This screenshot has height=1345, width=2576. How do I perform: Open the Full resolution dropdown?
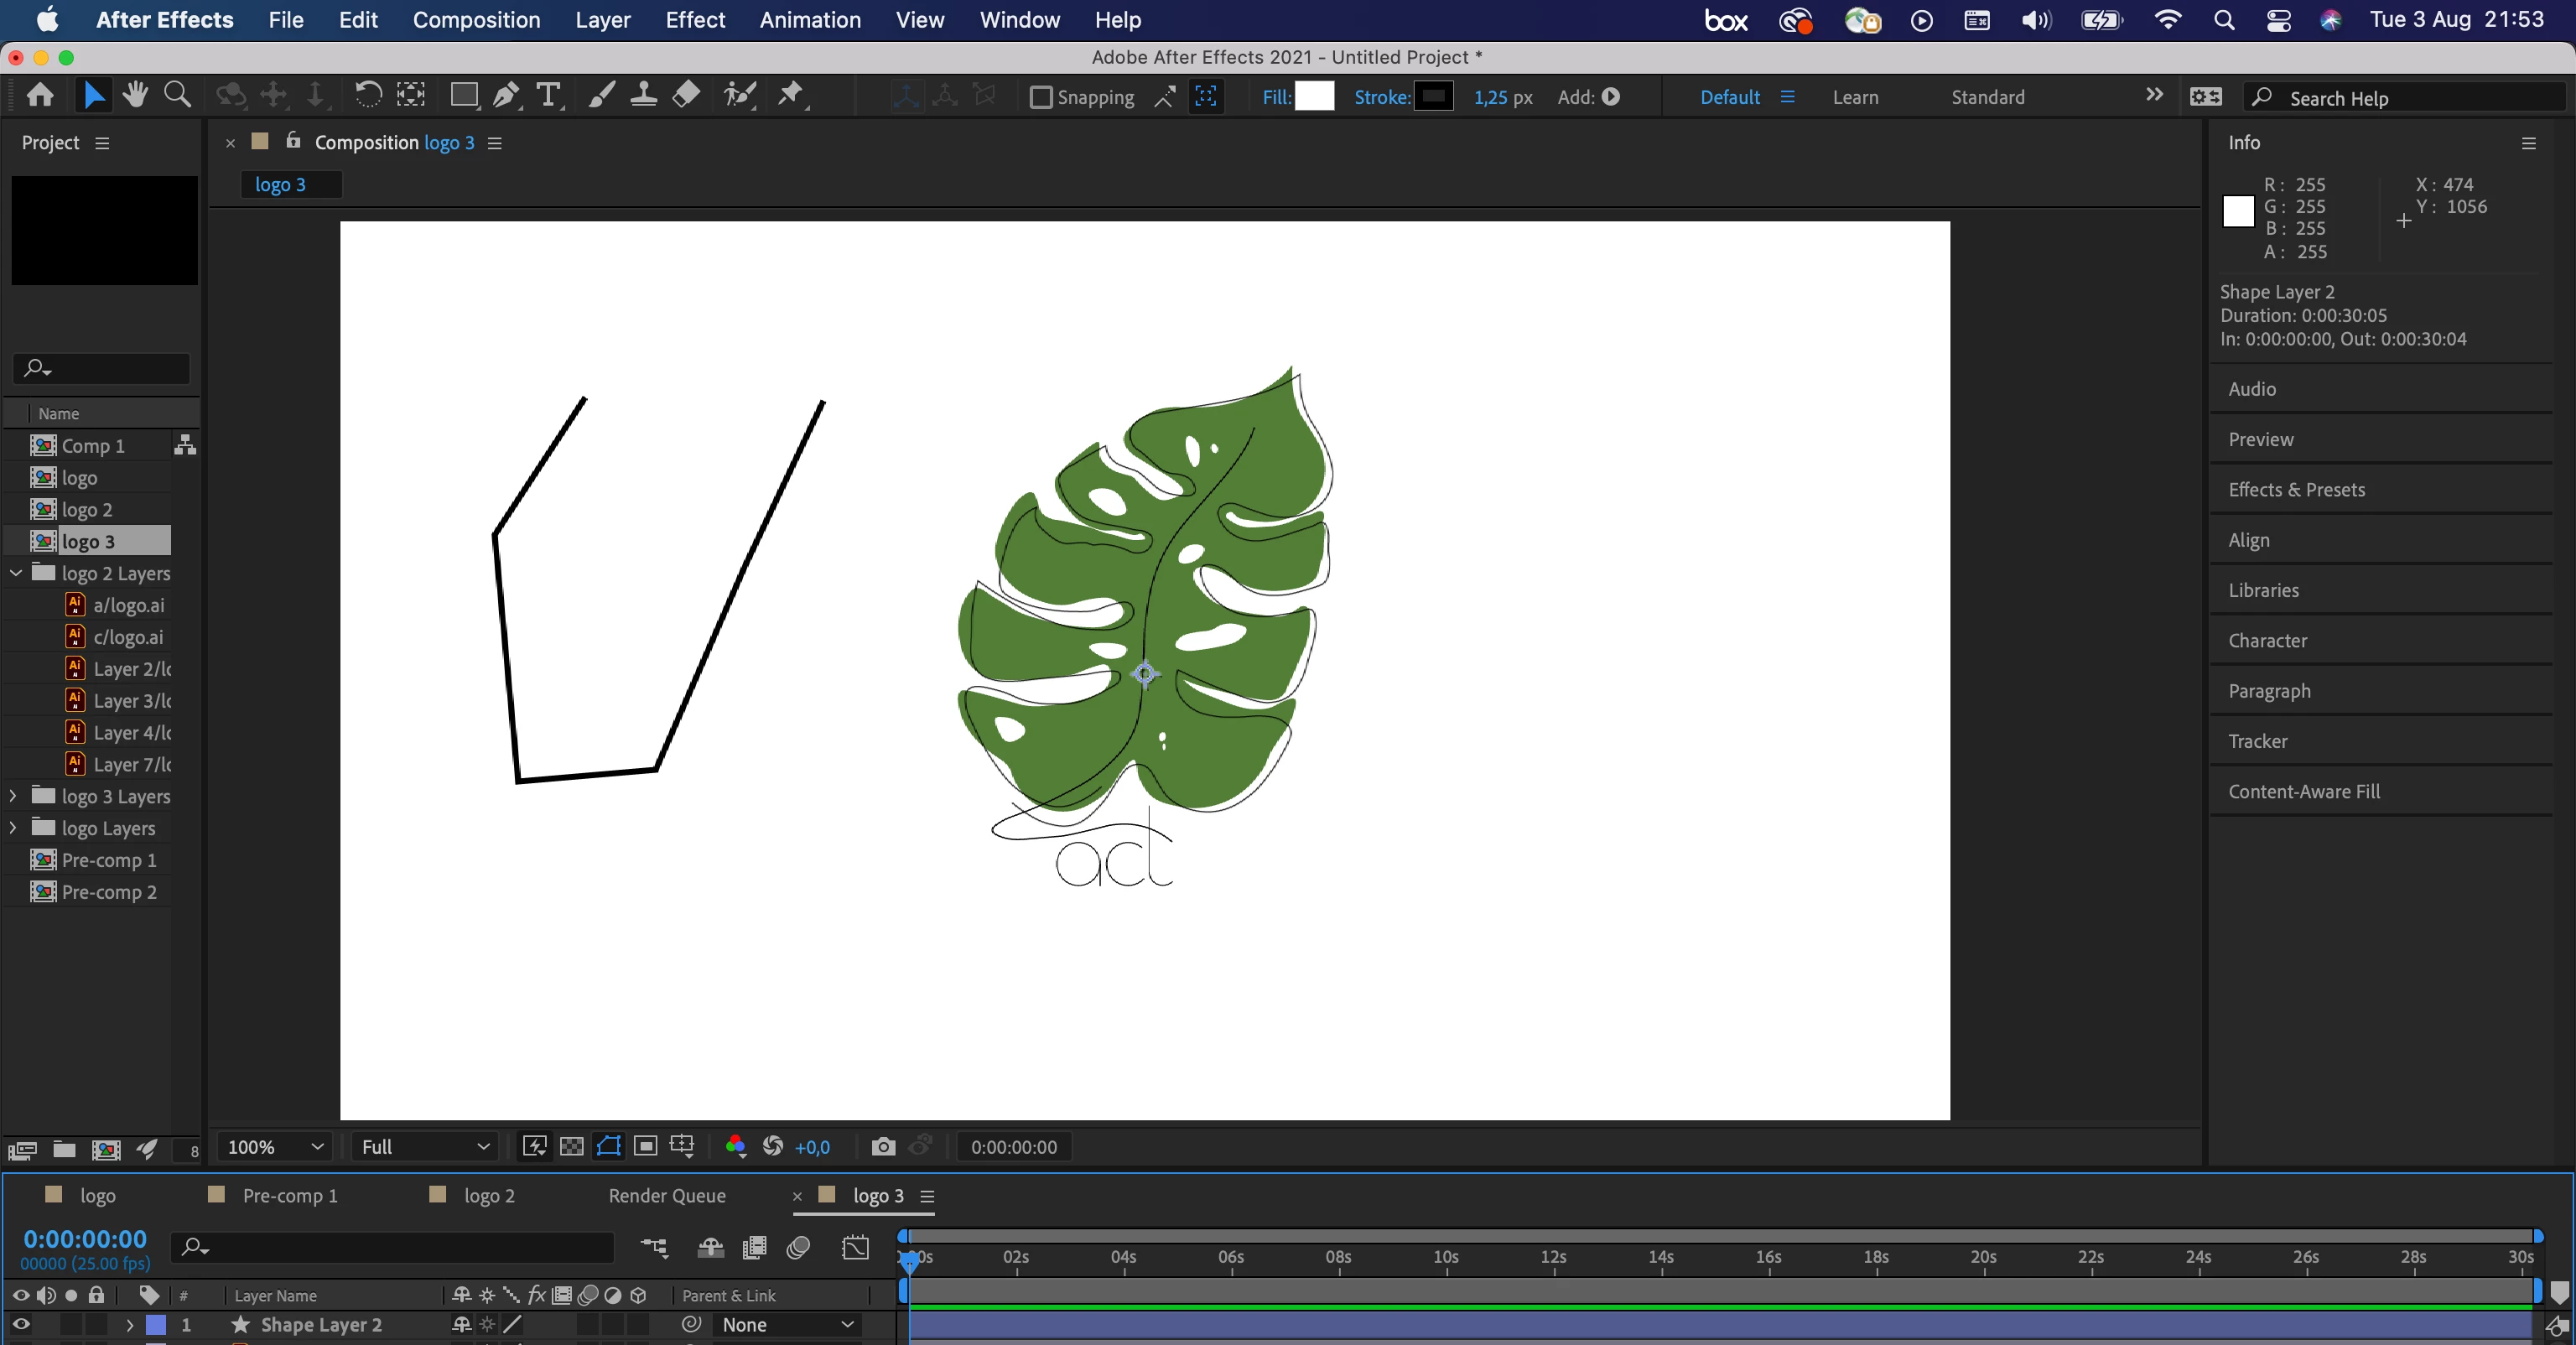pyautogui.click(x=425, y=1147)
